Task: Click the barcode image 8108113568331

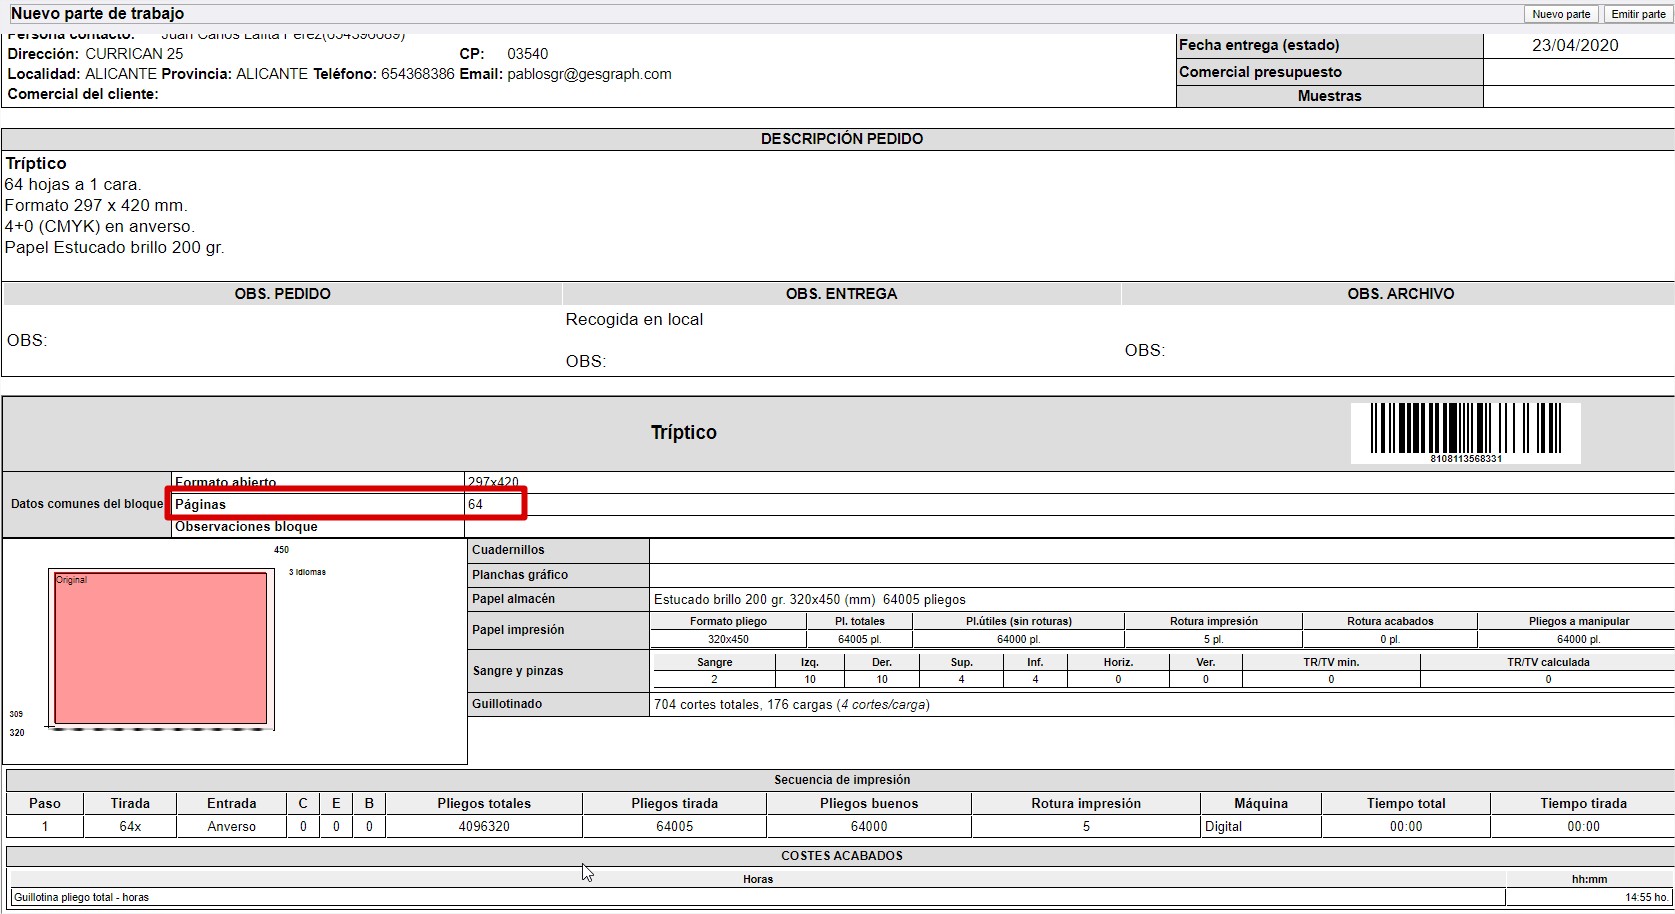Action: click(x=1465, y=432)
